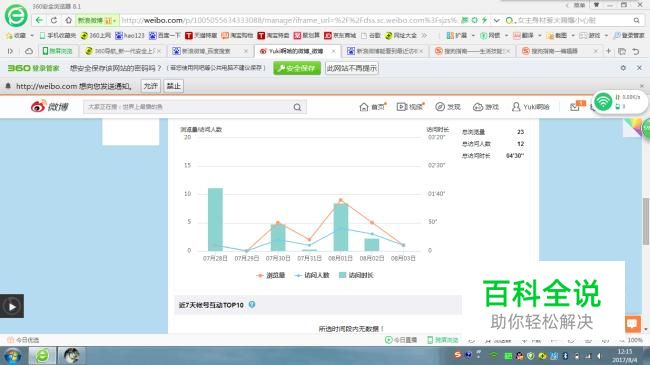The height and width of the screenshot is (365, 650).
Task: Click the Weibo logo in the header
Action: tap(49, 107)
